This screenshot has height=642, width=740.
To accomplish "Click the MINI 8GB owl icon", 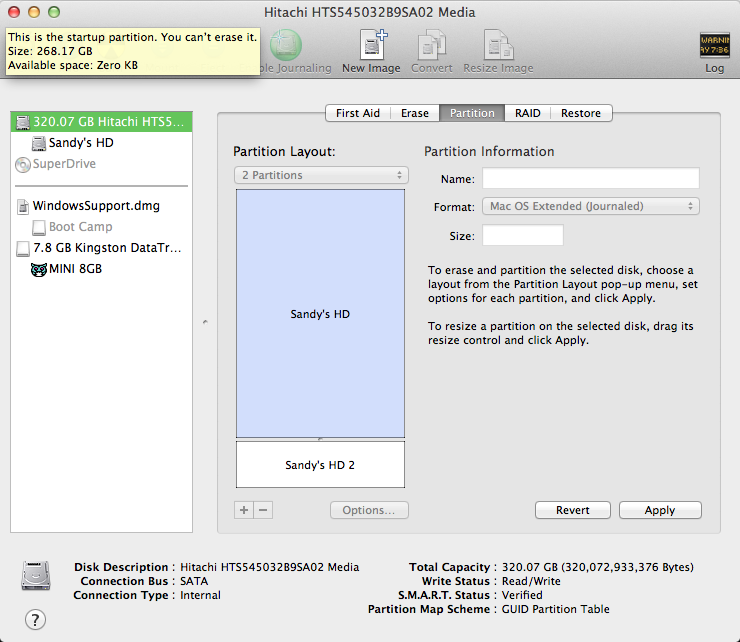I will click(x=39, y=270).
